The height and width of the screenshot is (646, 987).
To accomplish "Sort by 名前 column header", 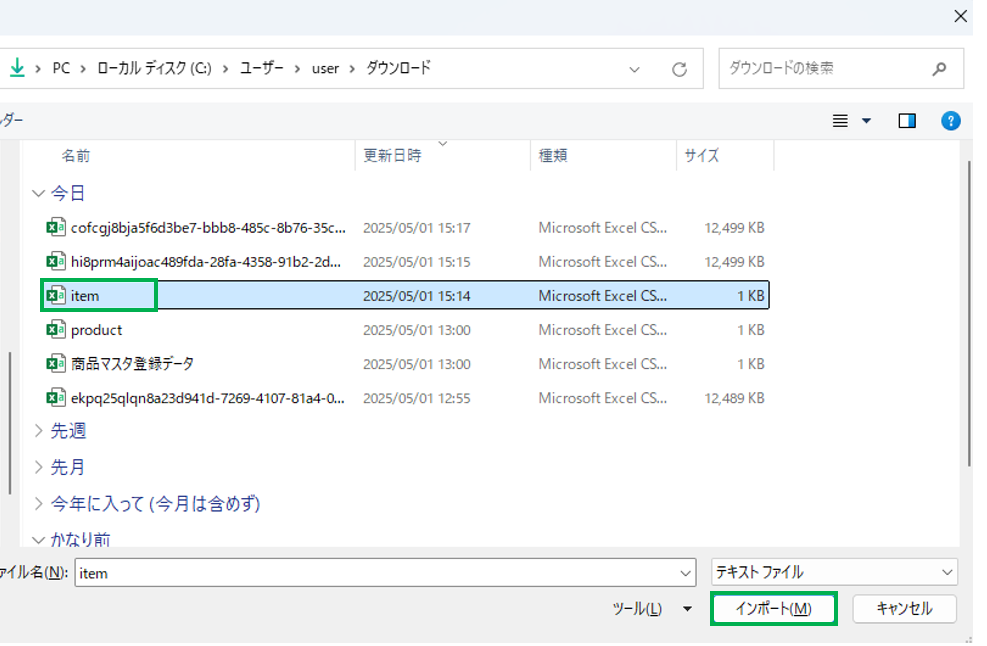I will pyautogui.click(x=76, y=156).
